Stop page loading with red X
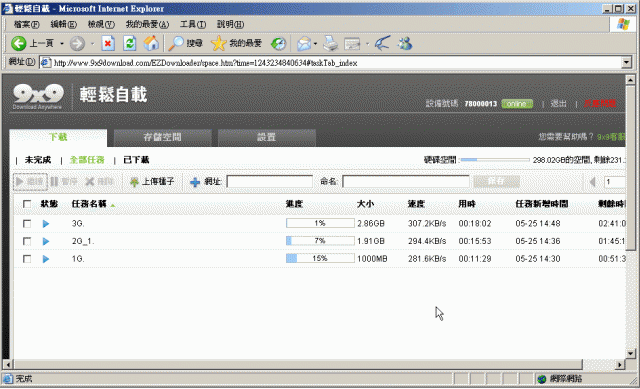 tap(108, 43)
